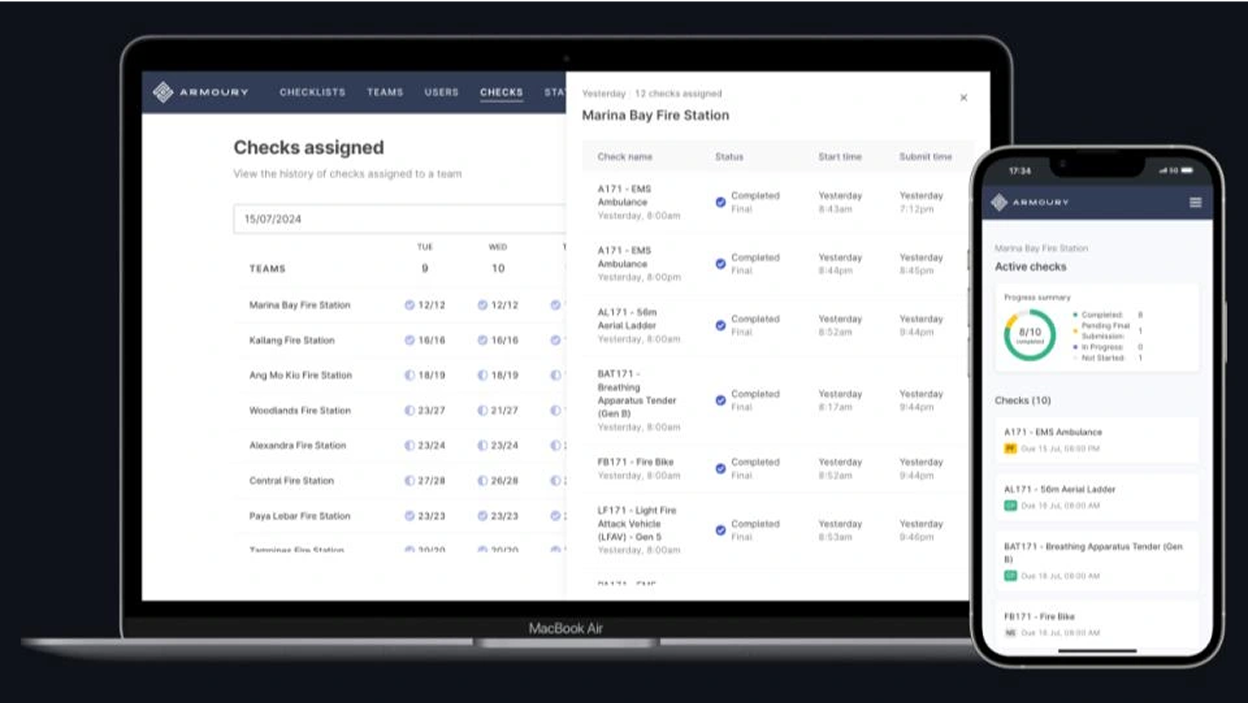Tap the green Completed legend dot on phone
Image resolution: width=1248 pixels, height=703 pixels.
[1075, 315]
